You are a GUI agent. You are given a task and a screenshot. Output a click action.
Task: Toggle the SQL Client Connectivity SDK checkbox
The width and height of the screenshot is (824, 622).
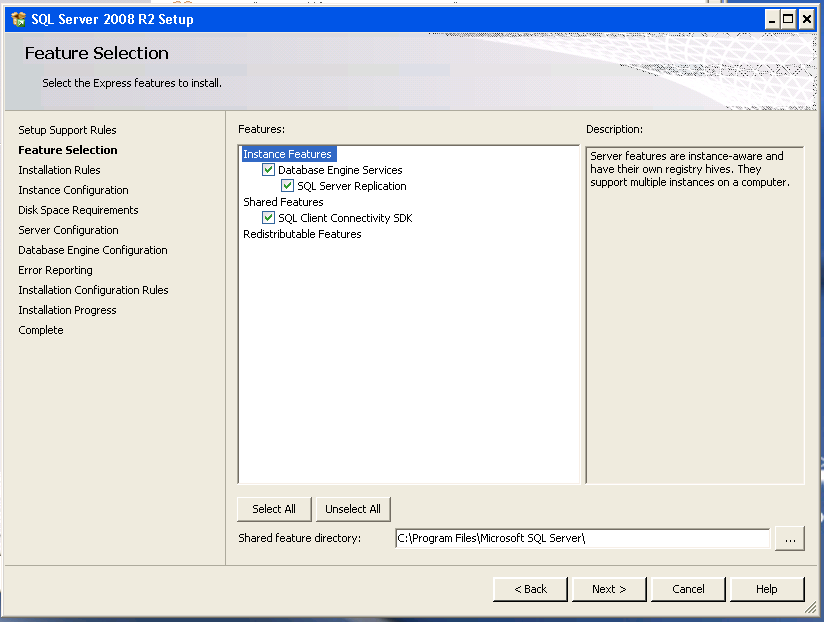[269, 217]
